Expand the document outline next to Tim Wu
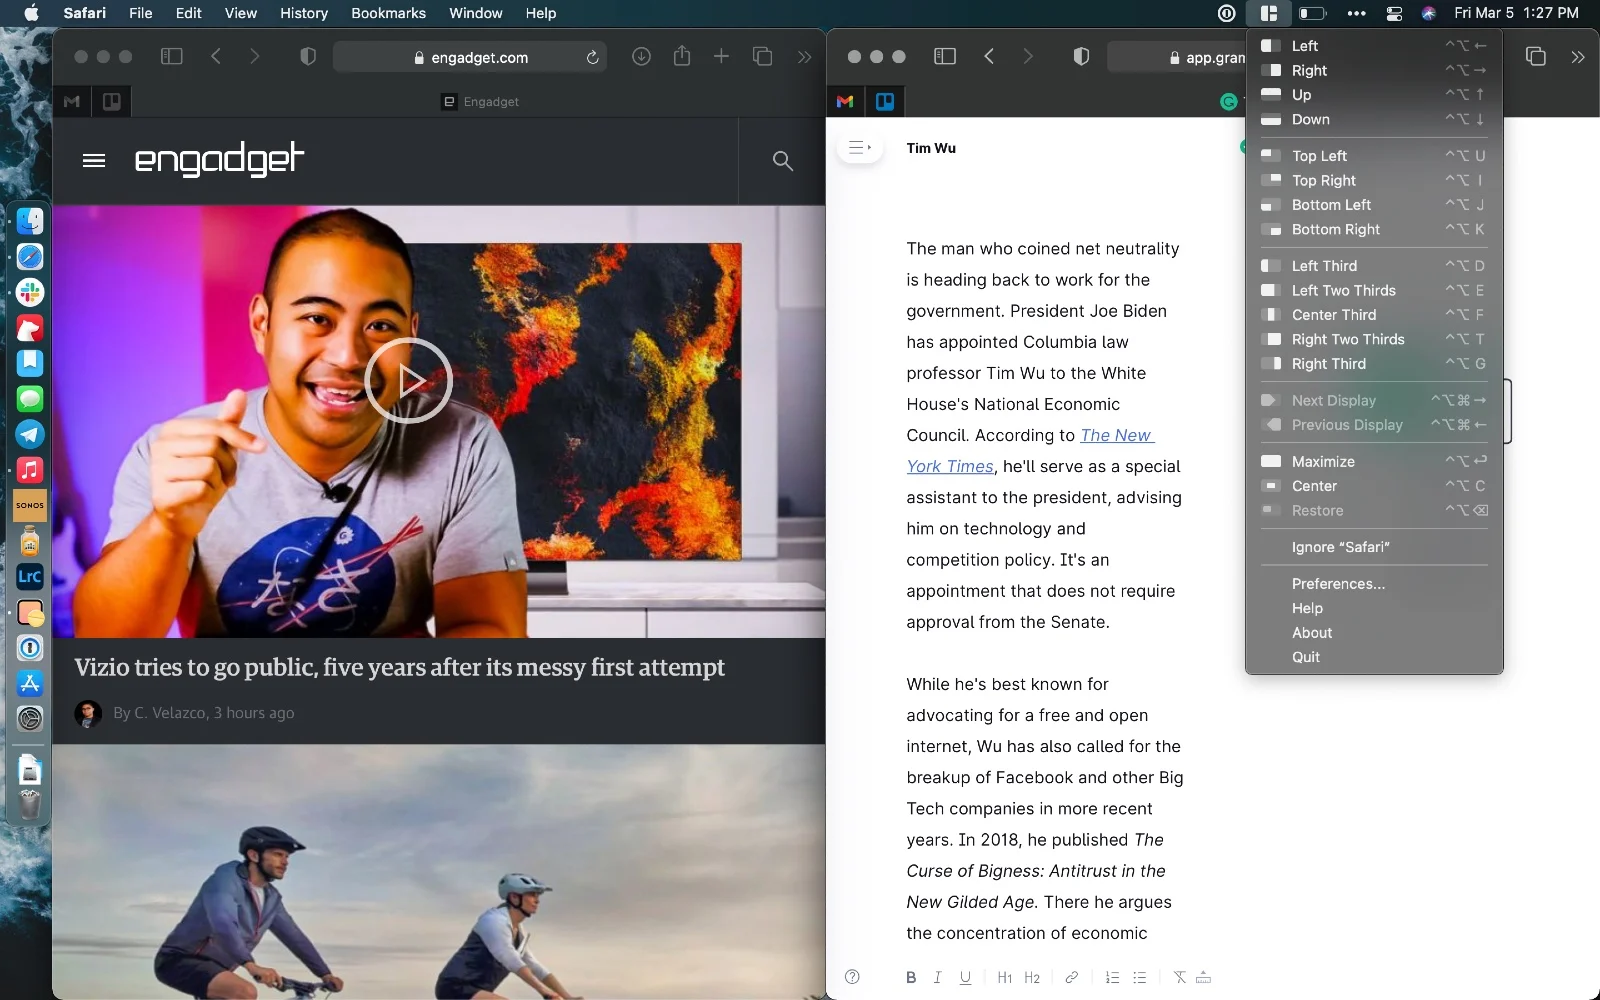Viewport: 1600px width, 1000px height. pyautogui.click(x=859, y=148)
